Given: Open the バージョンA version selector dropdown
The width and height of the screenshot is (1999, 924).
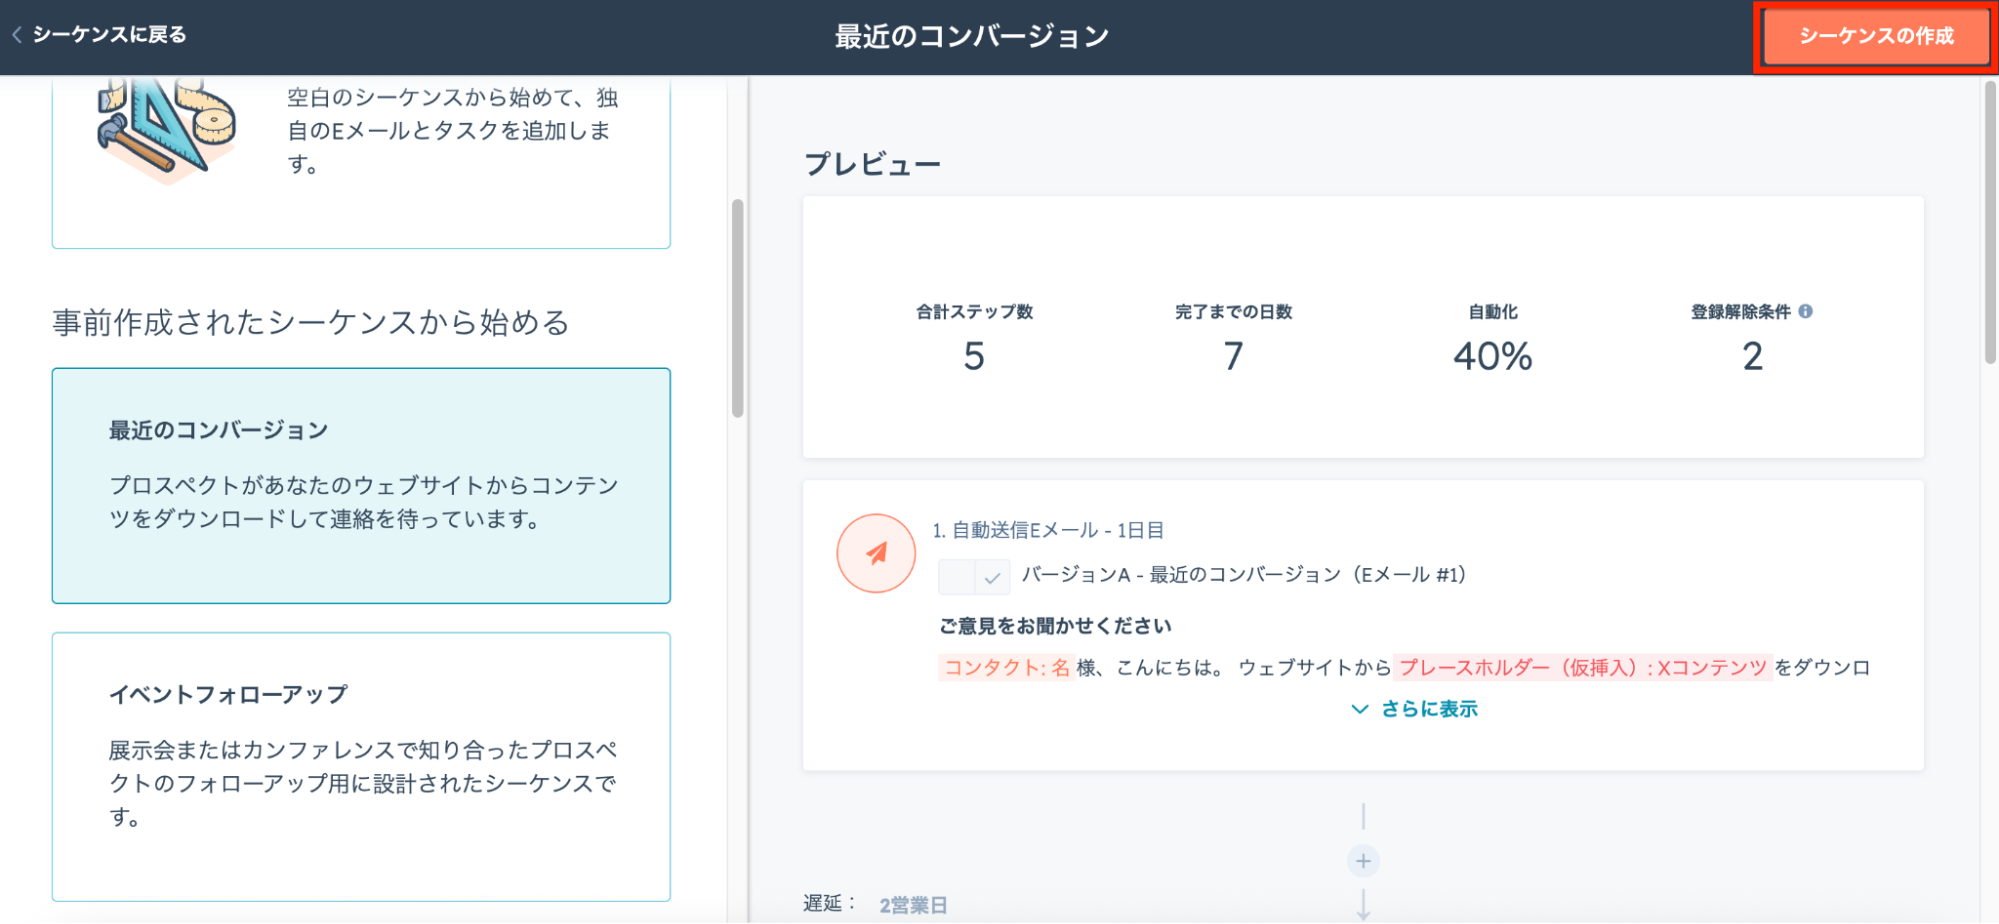Looking at the screenshot, I should pyautogui.click(x=974, y=577).
